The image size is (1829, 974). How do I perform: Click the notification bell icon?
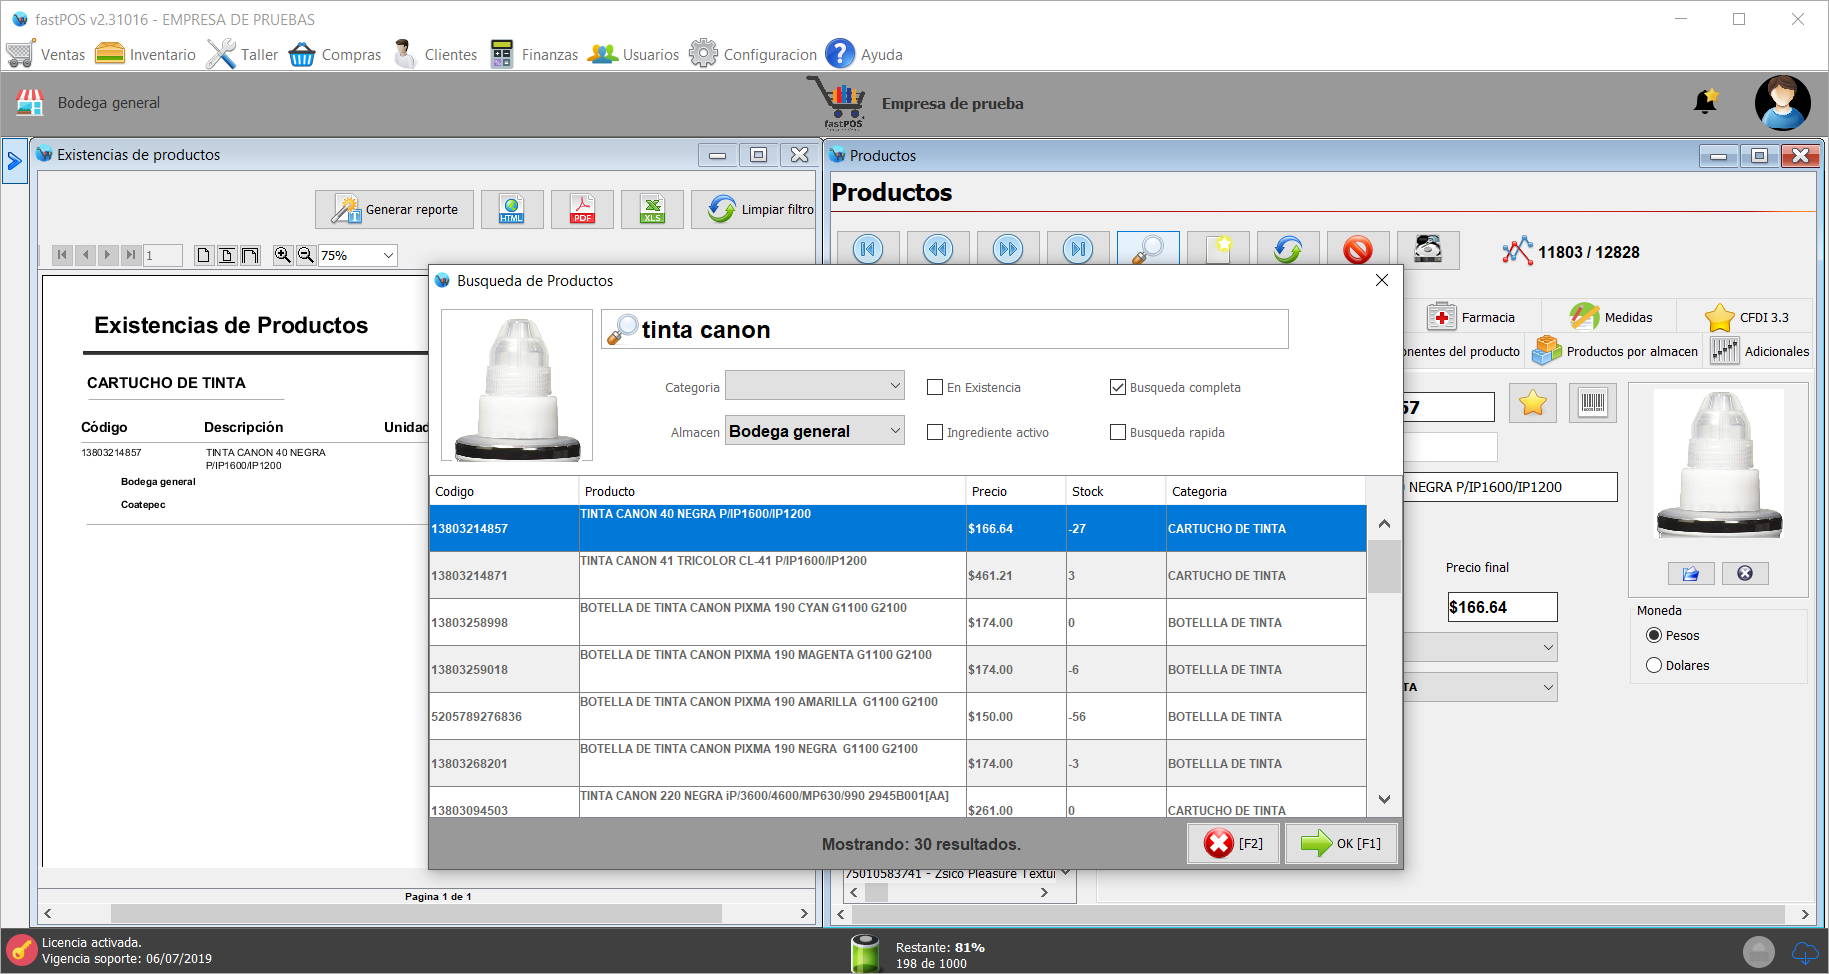[1705, 102]
